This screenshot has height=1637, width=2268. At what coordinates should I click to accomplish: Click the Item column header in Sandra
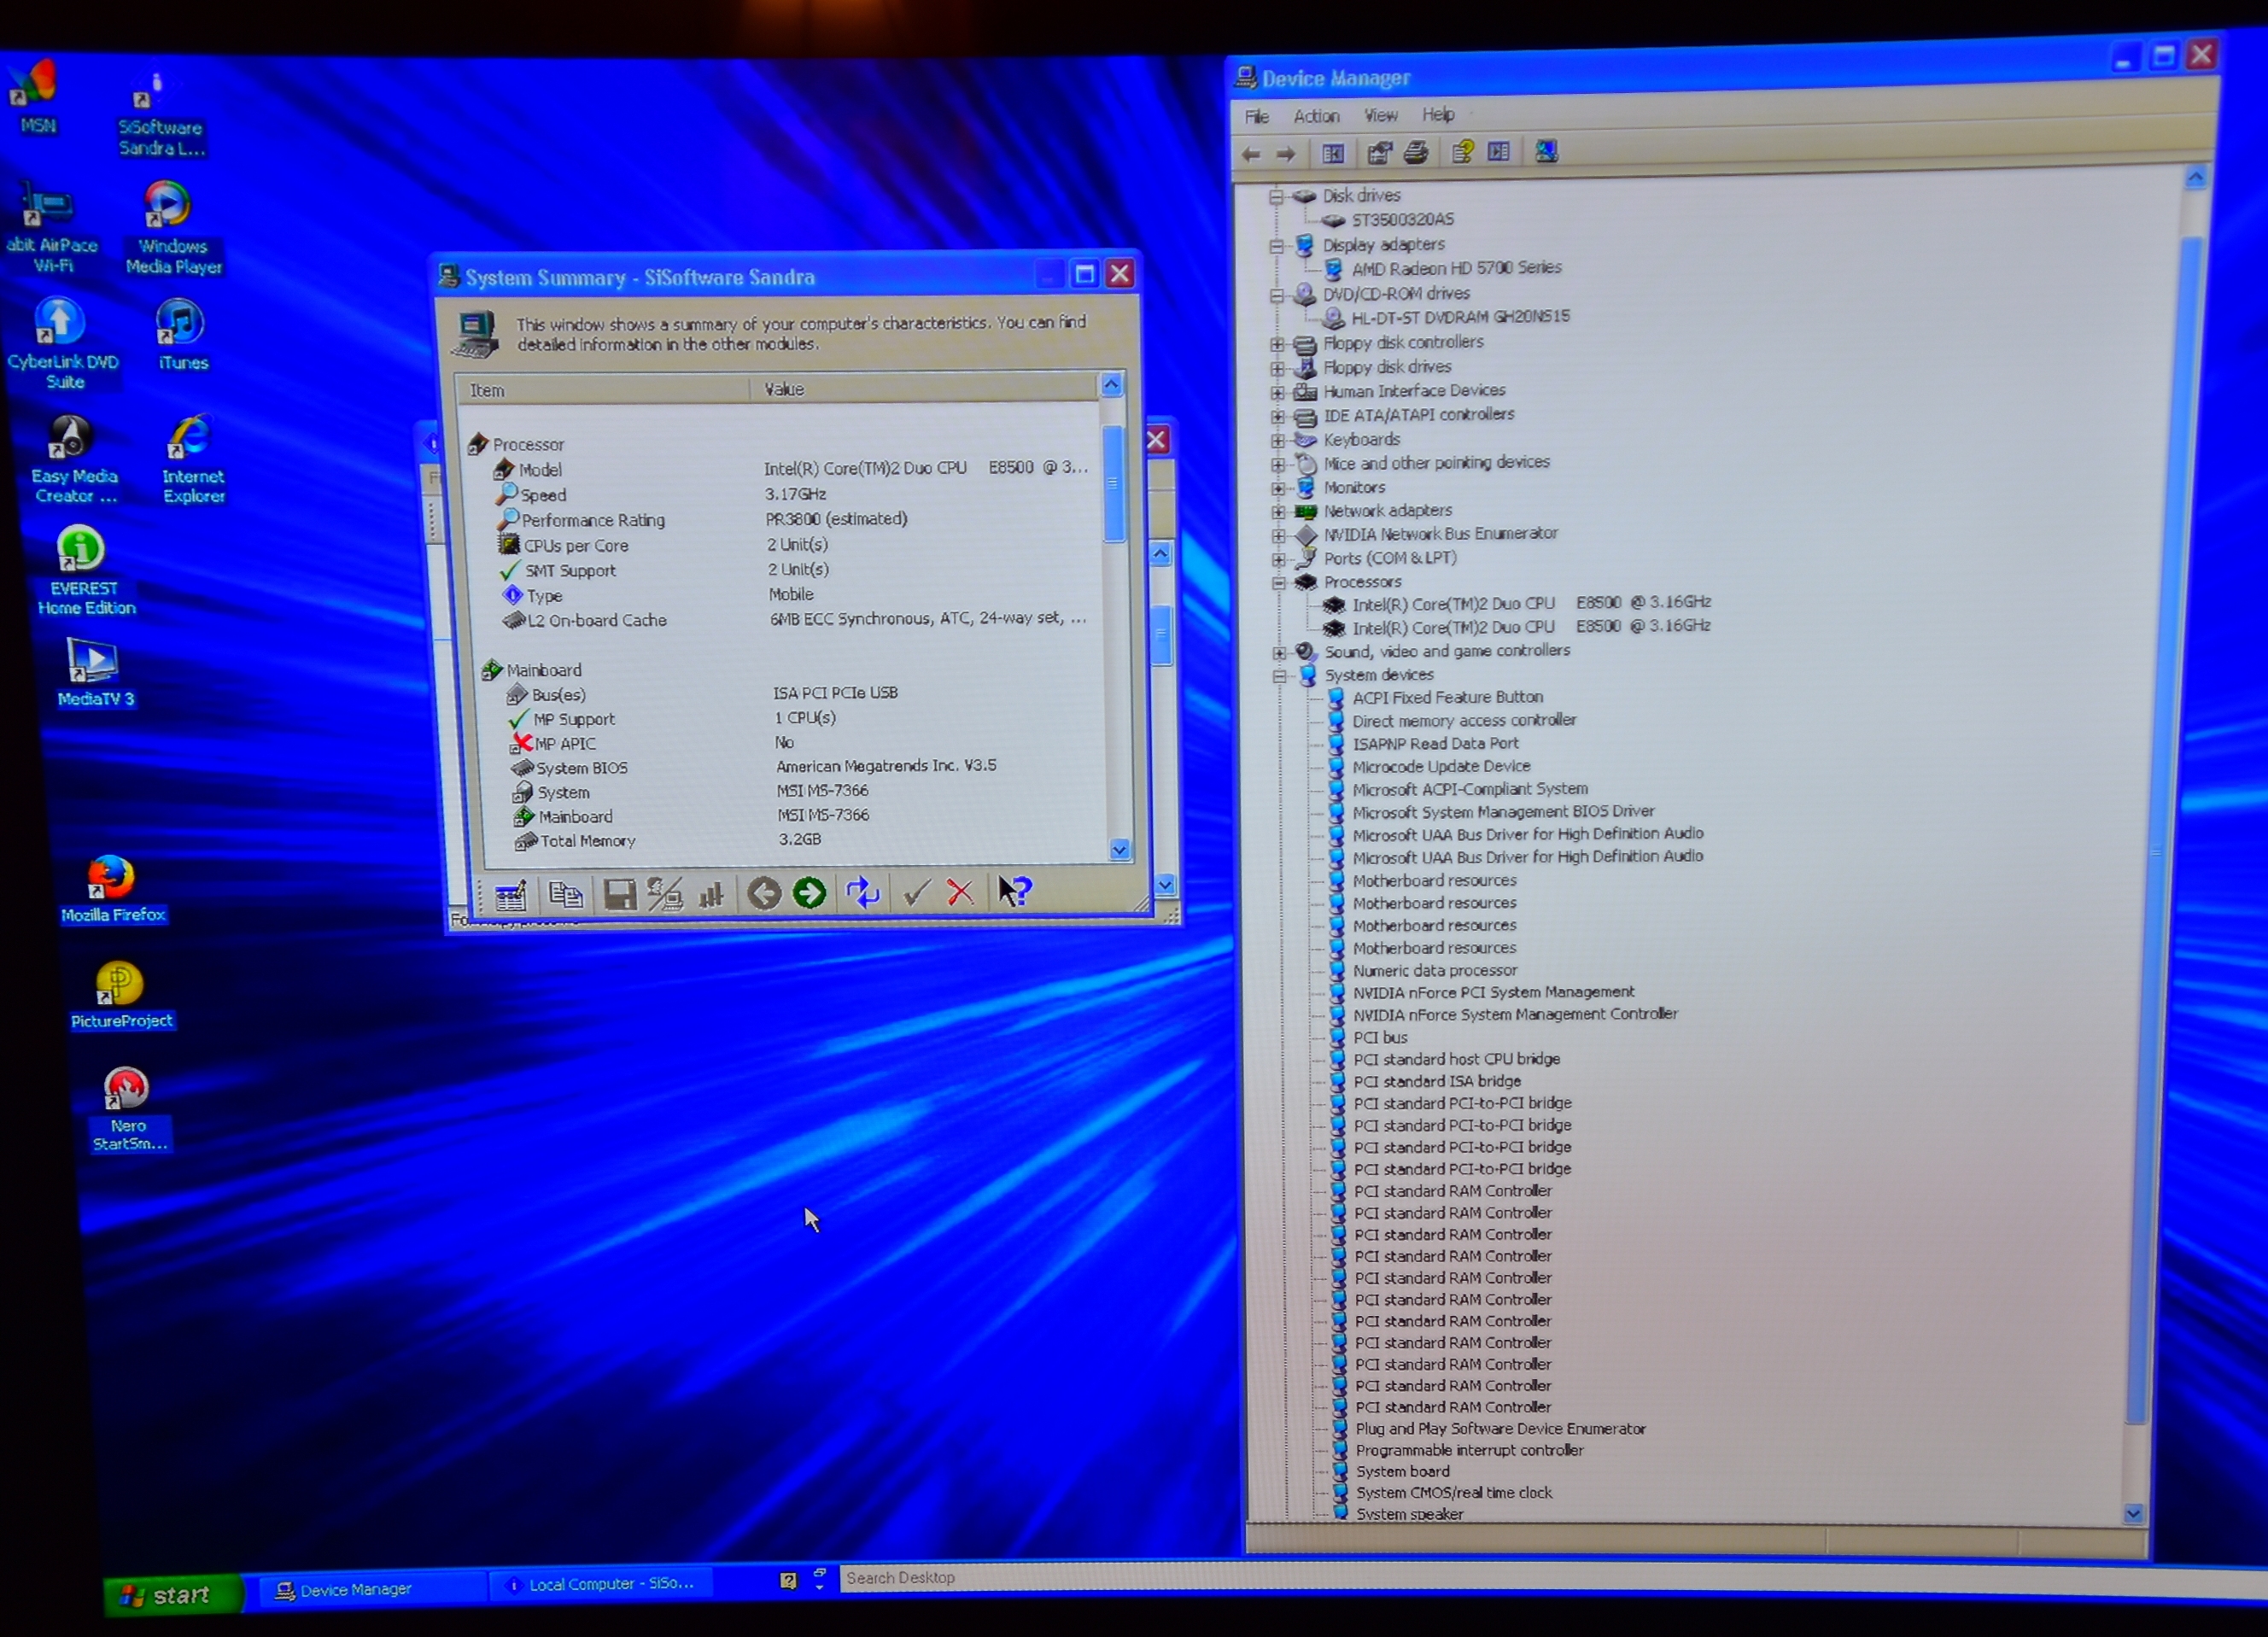[x=602, y=390]
